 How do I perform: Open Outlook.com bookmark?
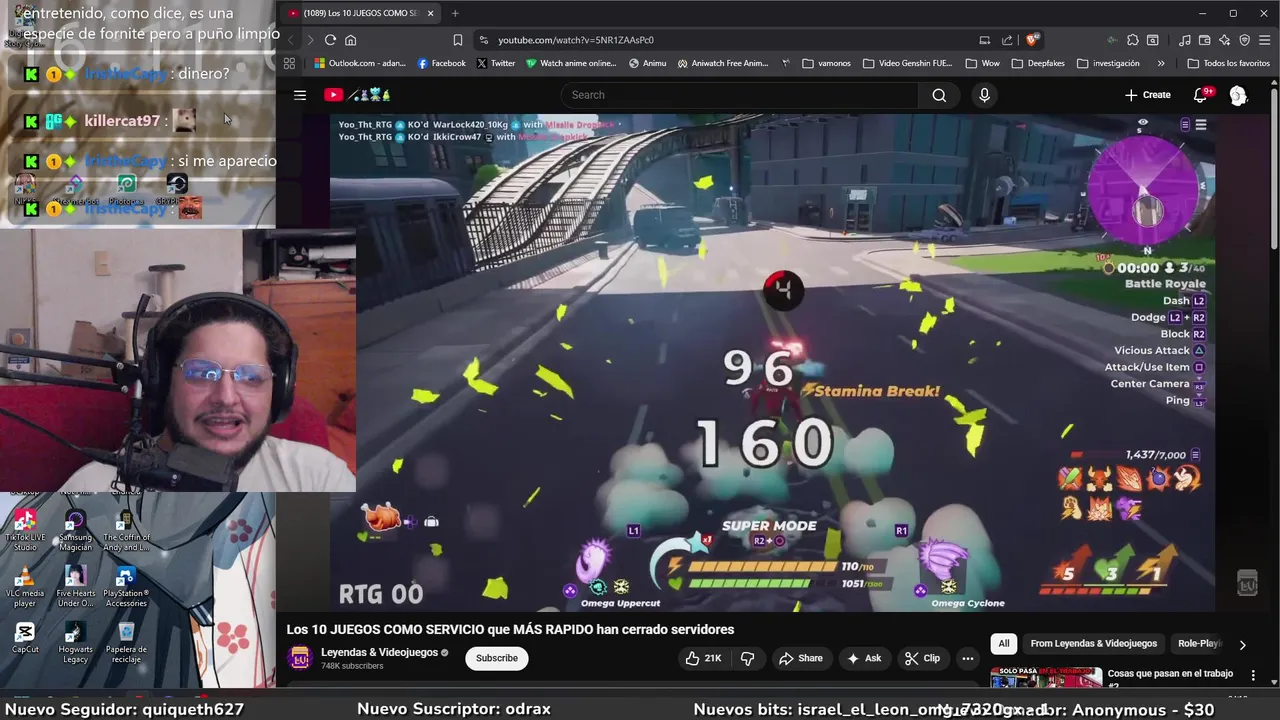[360, 63]
